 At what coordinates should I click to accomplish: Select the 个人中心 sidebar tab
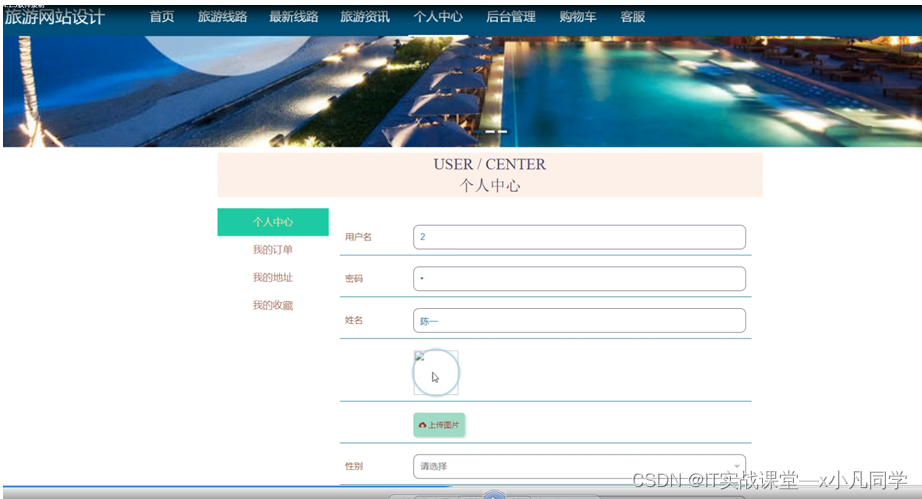tap(273, 222)
